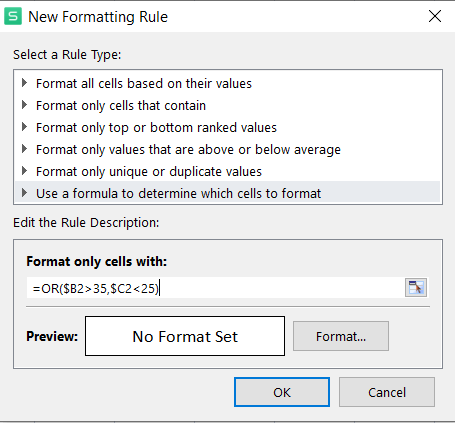Expand arrow beside 'Format all cells based on their values'
Image resolution: width=455 pixels, height=423 pixels.
pyautogui.click(x=24, y=83)
